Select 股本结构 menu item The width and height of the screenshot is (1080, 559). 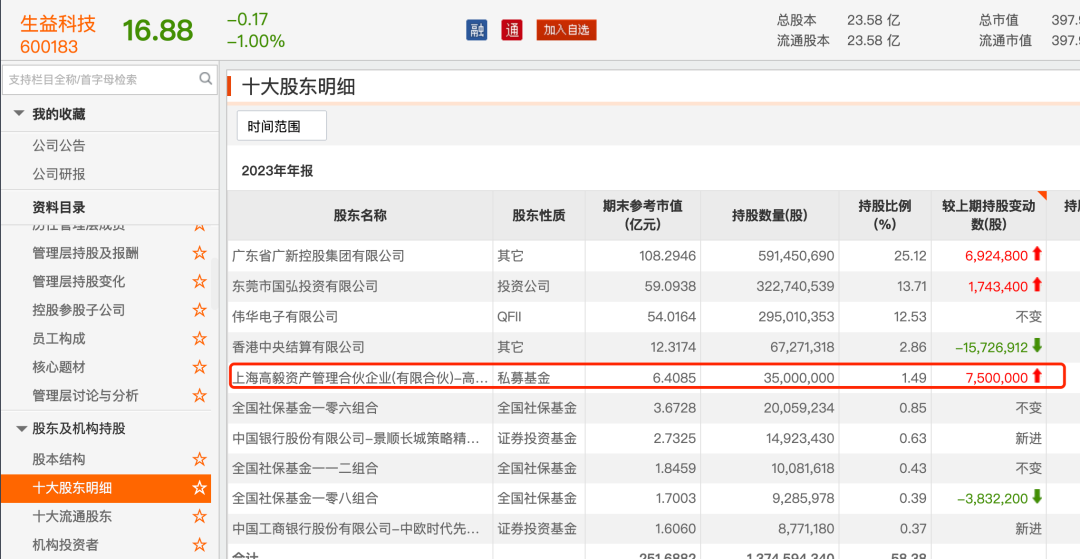59,459
